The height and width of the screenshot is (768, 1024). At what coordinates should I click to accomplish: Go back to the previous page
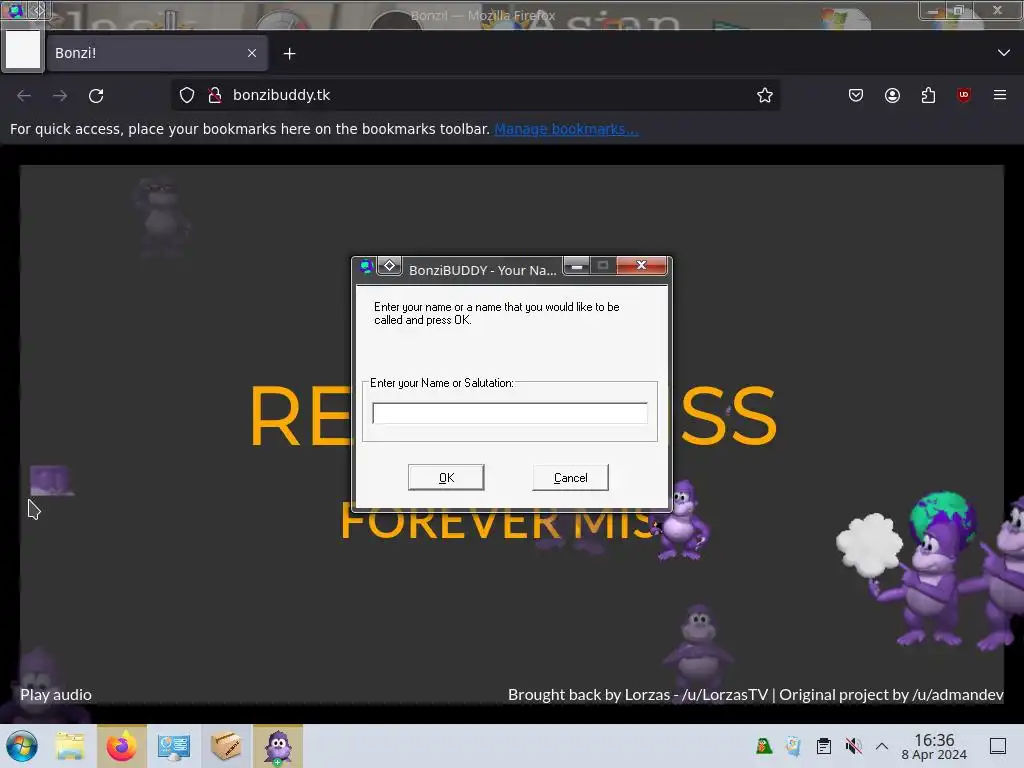24,95
